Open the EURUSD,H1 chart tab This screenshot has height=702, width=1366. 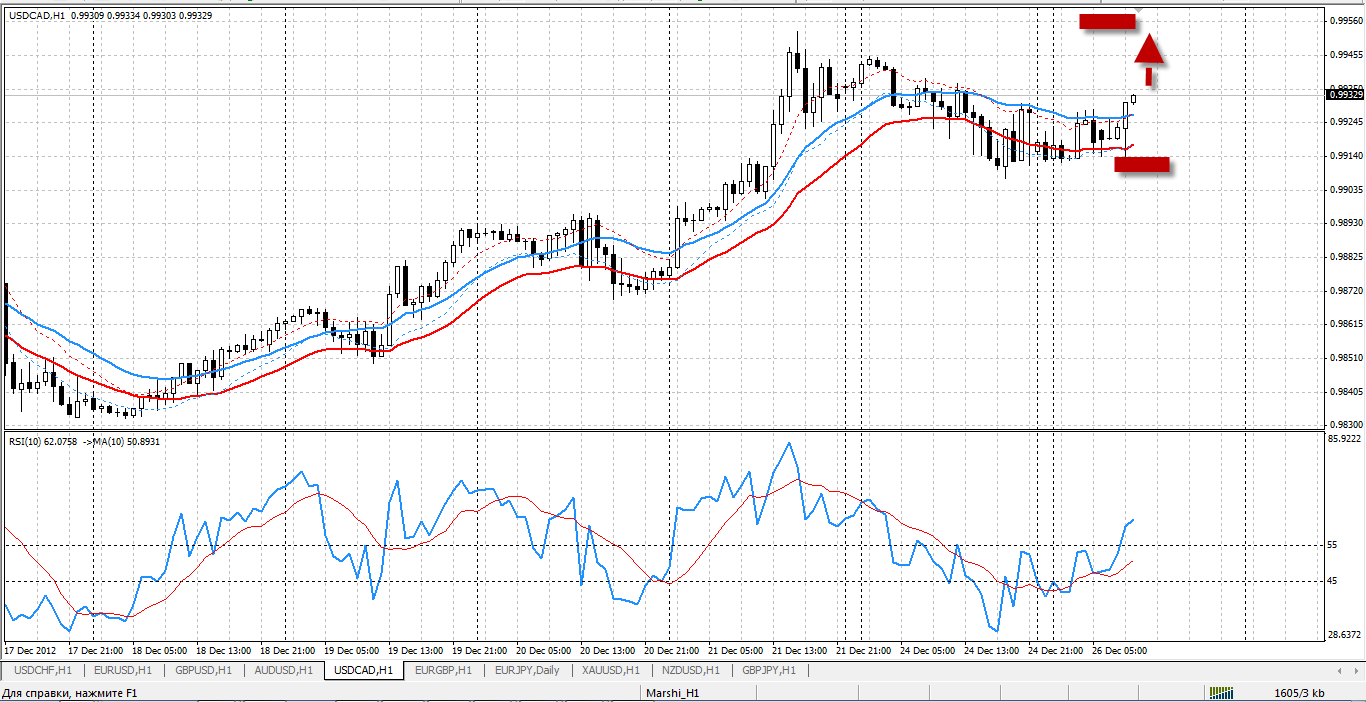tap(122, 670)
